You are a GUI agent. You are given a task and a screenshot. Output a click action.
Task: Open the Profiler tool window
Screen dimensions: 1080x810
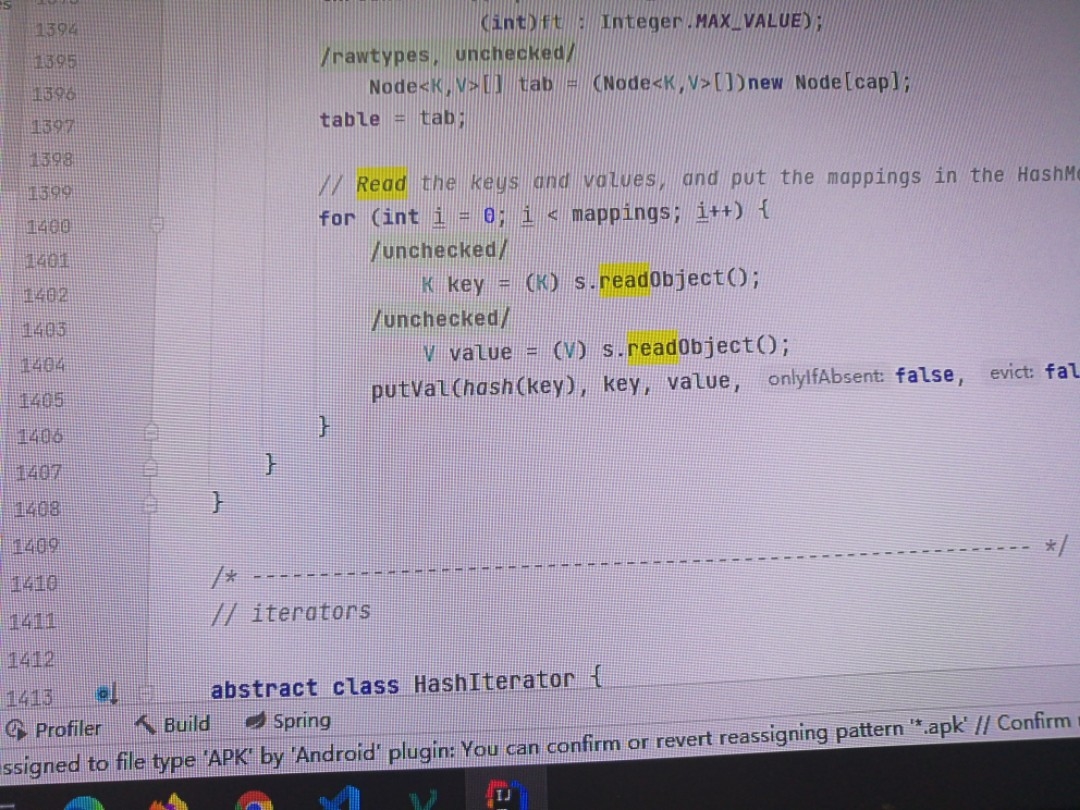click(x=56, y=729)
